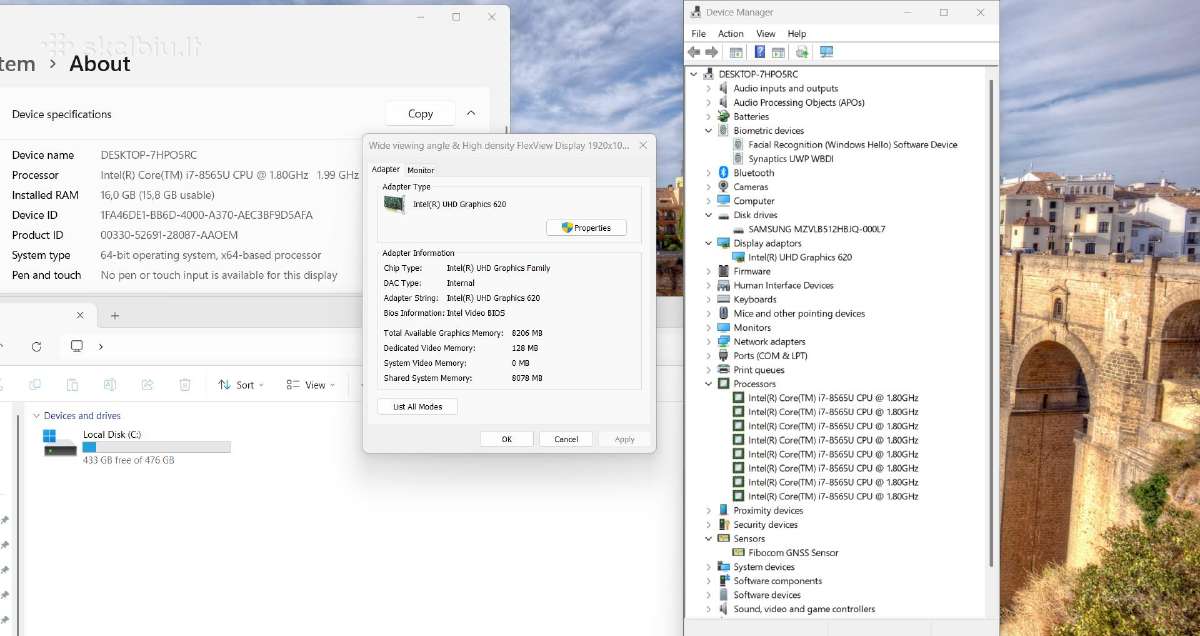
Task: Expand the Network adapters category
Action: click(x=708, y=342)
